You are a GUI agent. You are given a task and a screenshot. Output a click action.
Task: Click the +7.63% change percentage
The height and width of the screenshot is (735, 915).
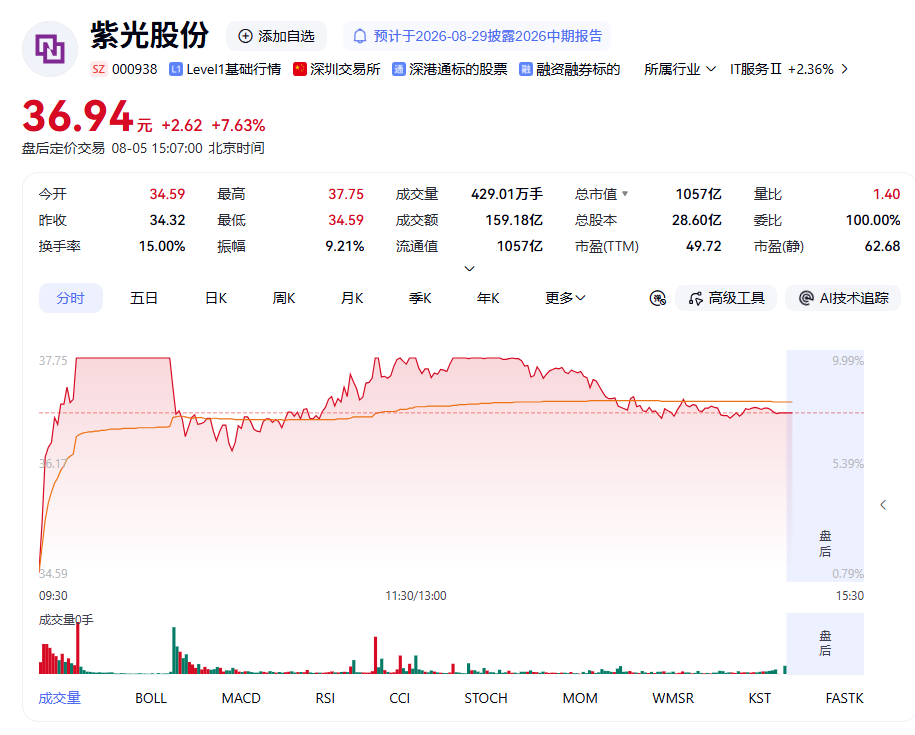[238, 125]
